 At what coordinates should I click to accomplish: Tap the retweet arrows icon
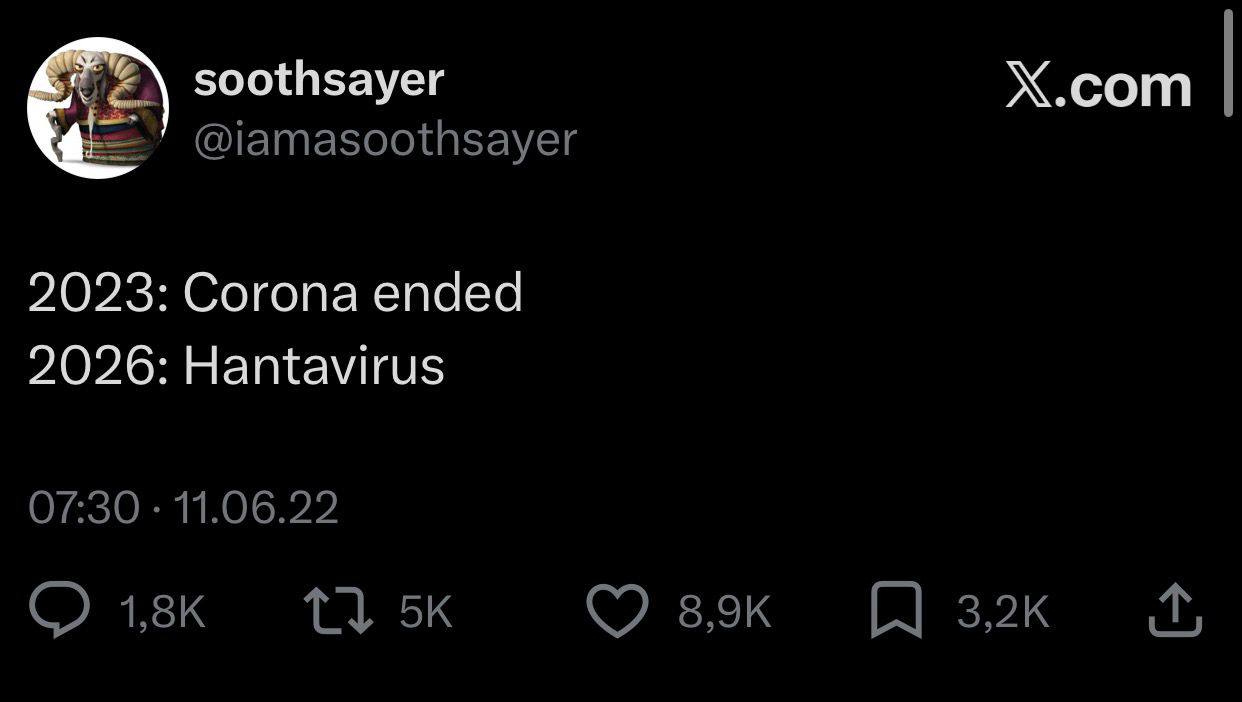[x=339, y=611]
